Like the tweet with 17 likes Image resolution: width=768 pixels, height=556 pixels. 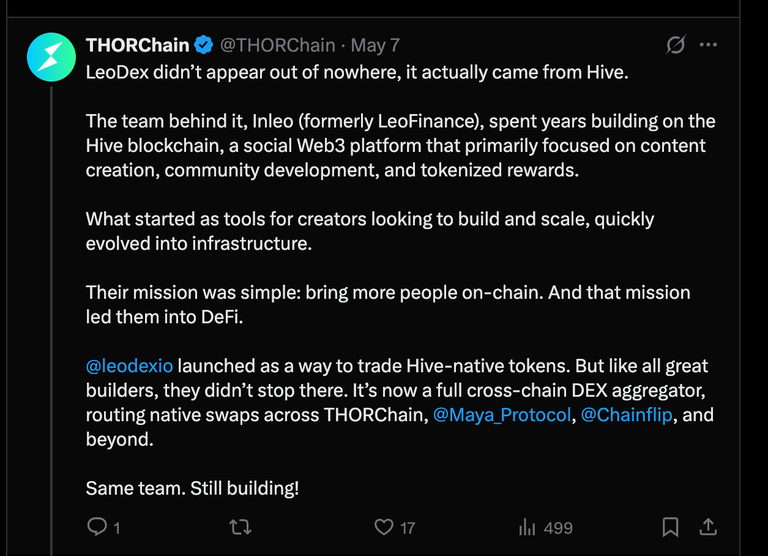[x=384, y=527]
